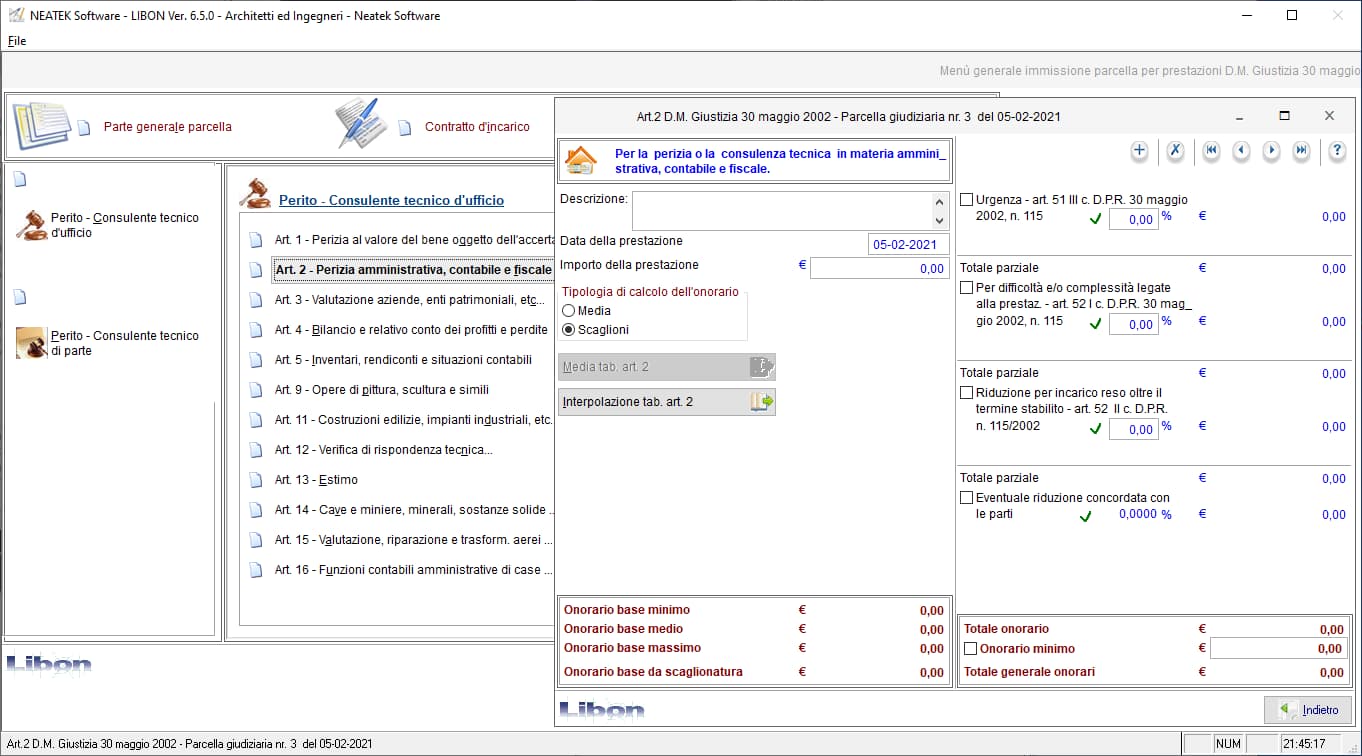
Task: Go to the next record arrow icon
Action: click(1271, 151)
